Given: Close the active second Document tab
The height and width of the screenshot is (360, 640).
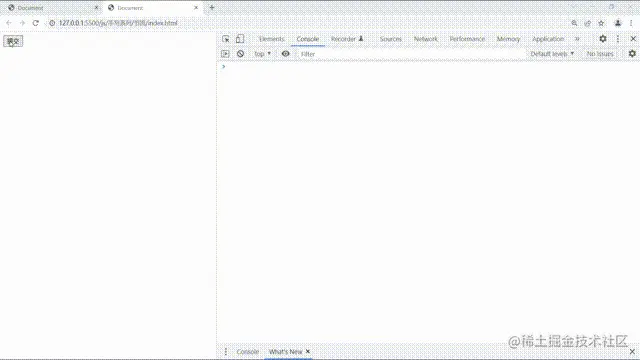Looking at the screenshot, I should coord(196,8).
